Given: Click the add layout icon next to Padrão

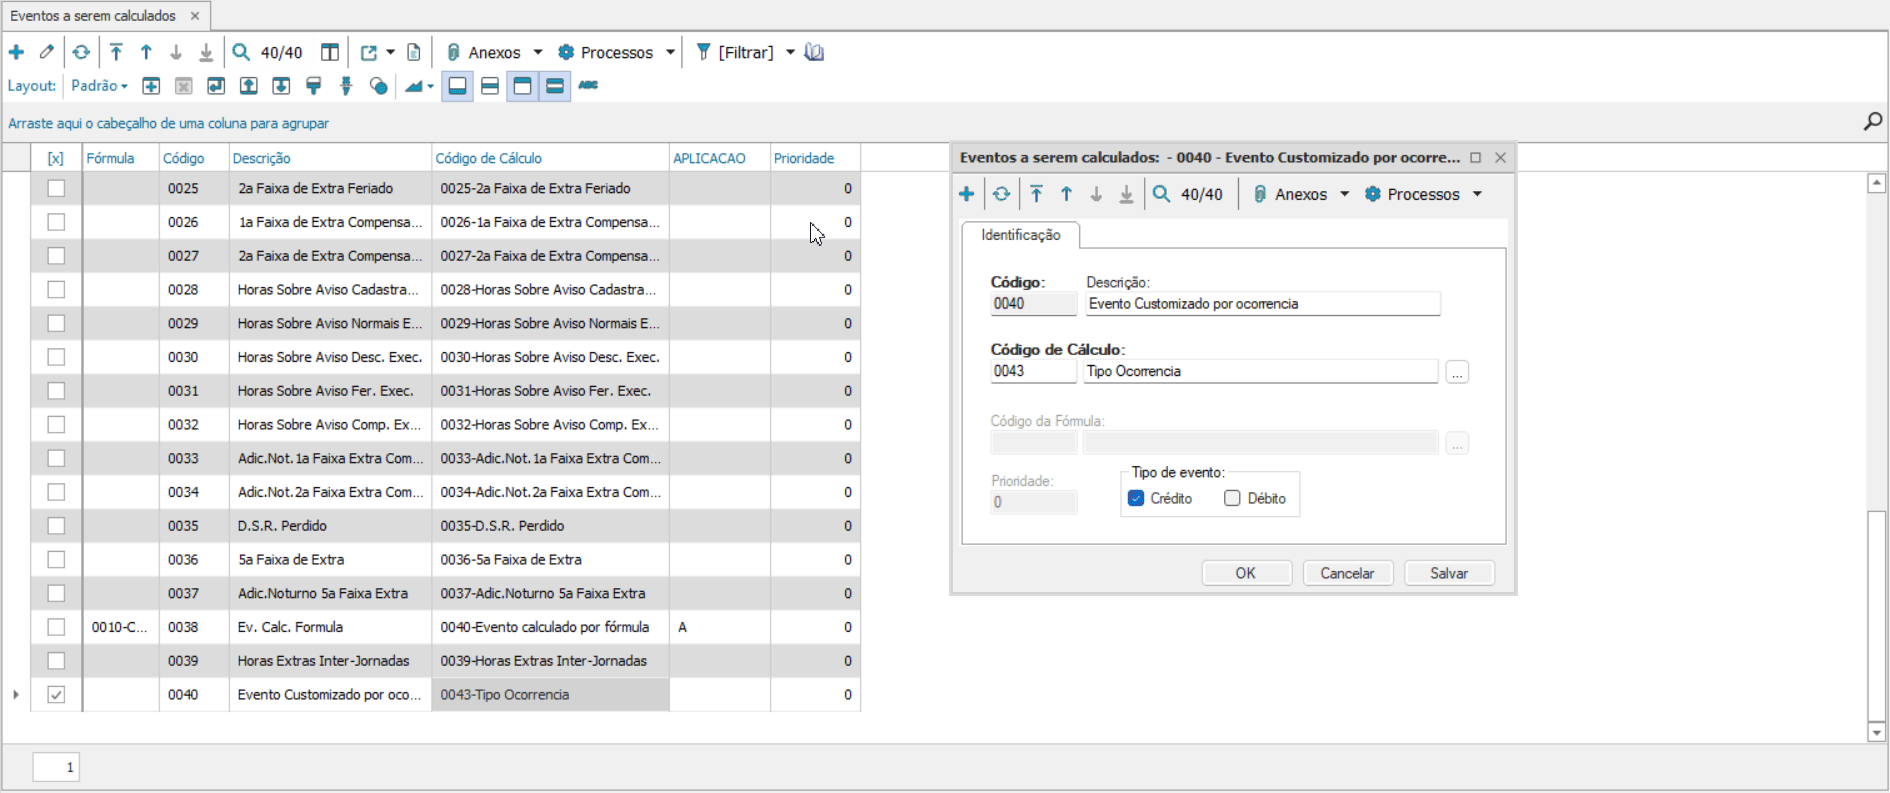Looking at the screenshot, I should [x=151, y=86].
